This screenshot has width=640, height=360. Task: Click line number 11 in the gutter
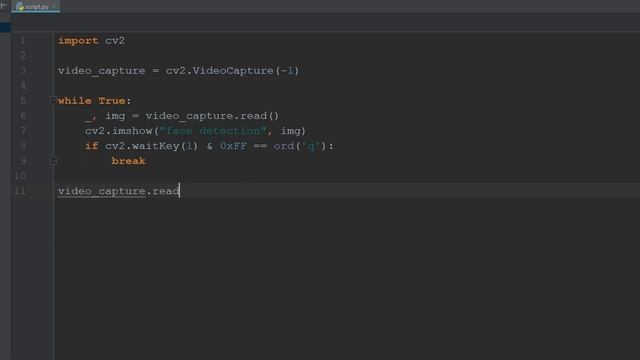click(x=20, y=191)
